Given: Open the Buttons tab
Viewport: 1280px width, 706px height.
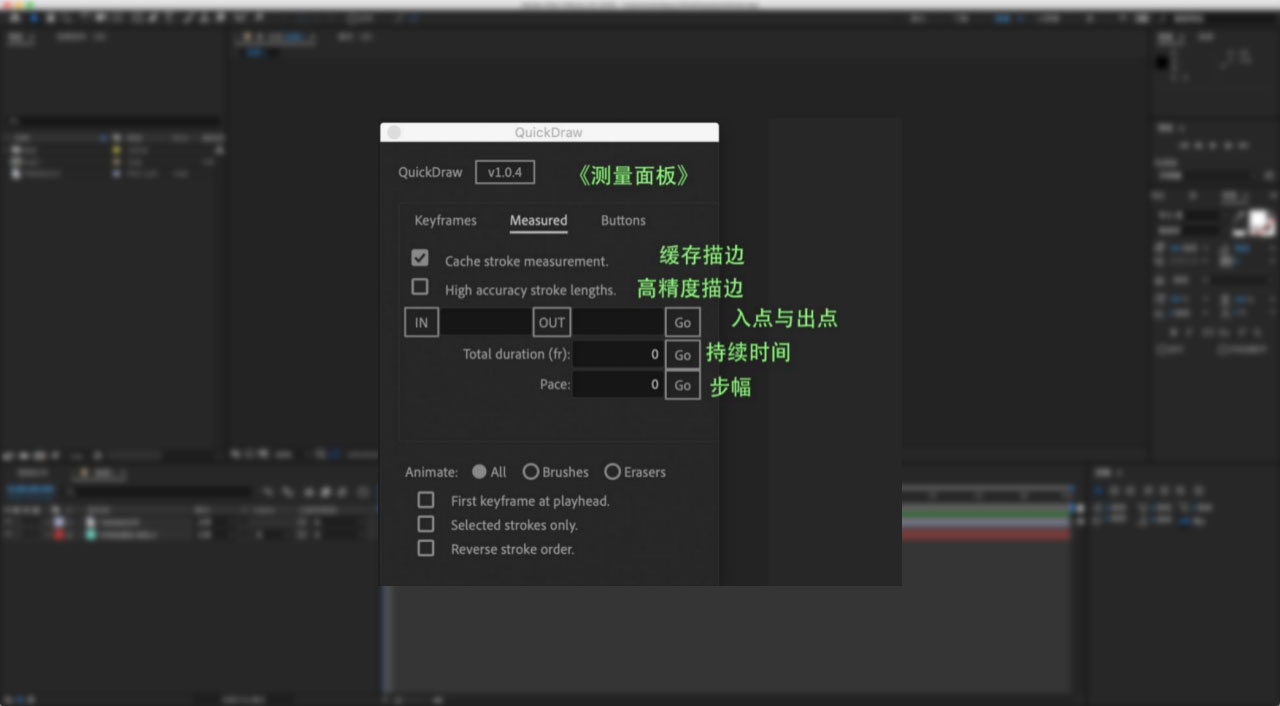Looking at the screenshot, I should [623, 220].
